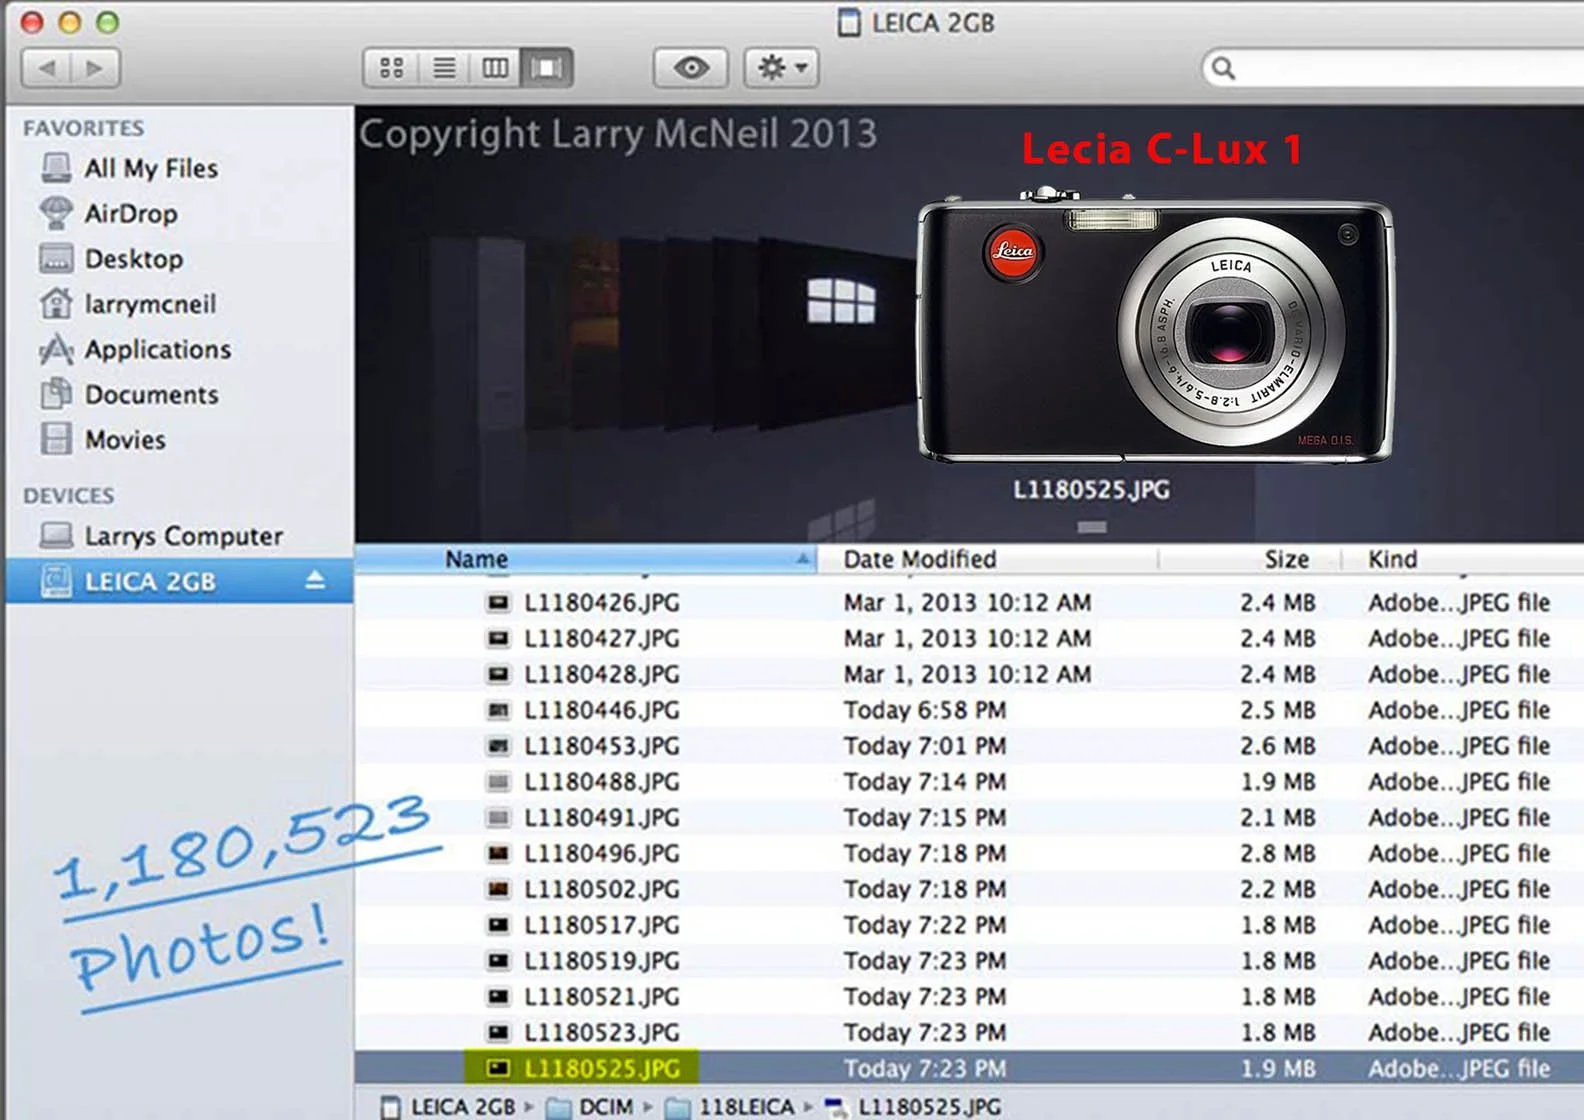Click in the Finder search field
The image size is (1584, 1120).
point(1395,68)
